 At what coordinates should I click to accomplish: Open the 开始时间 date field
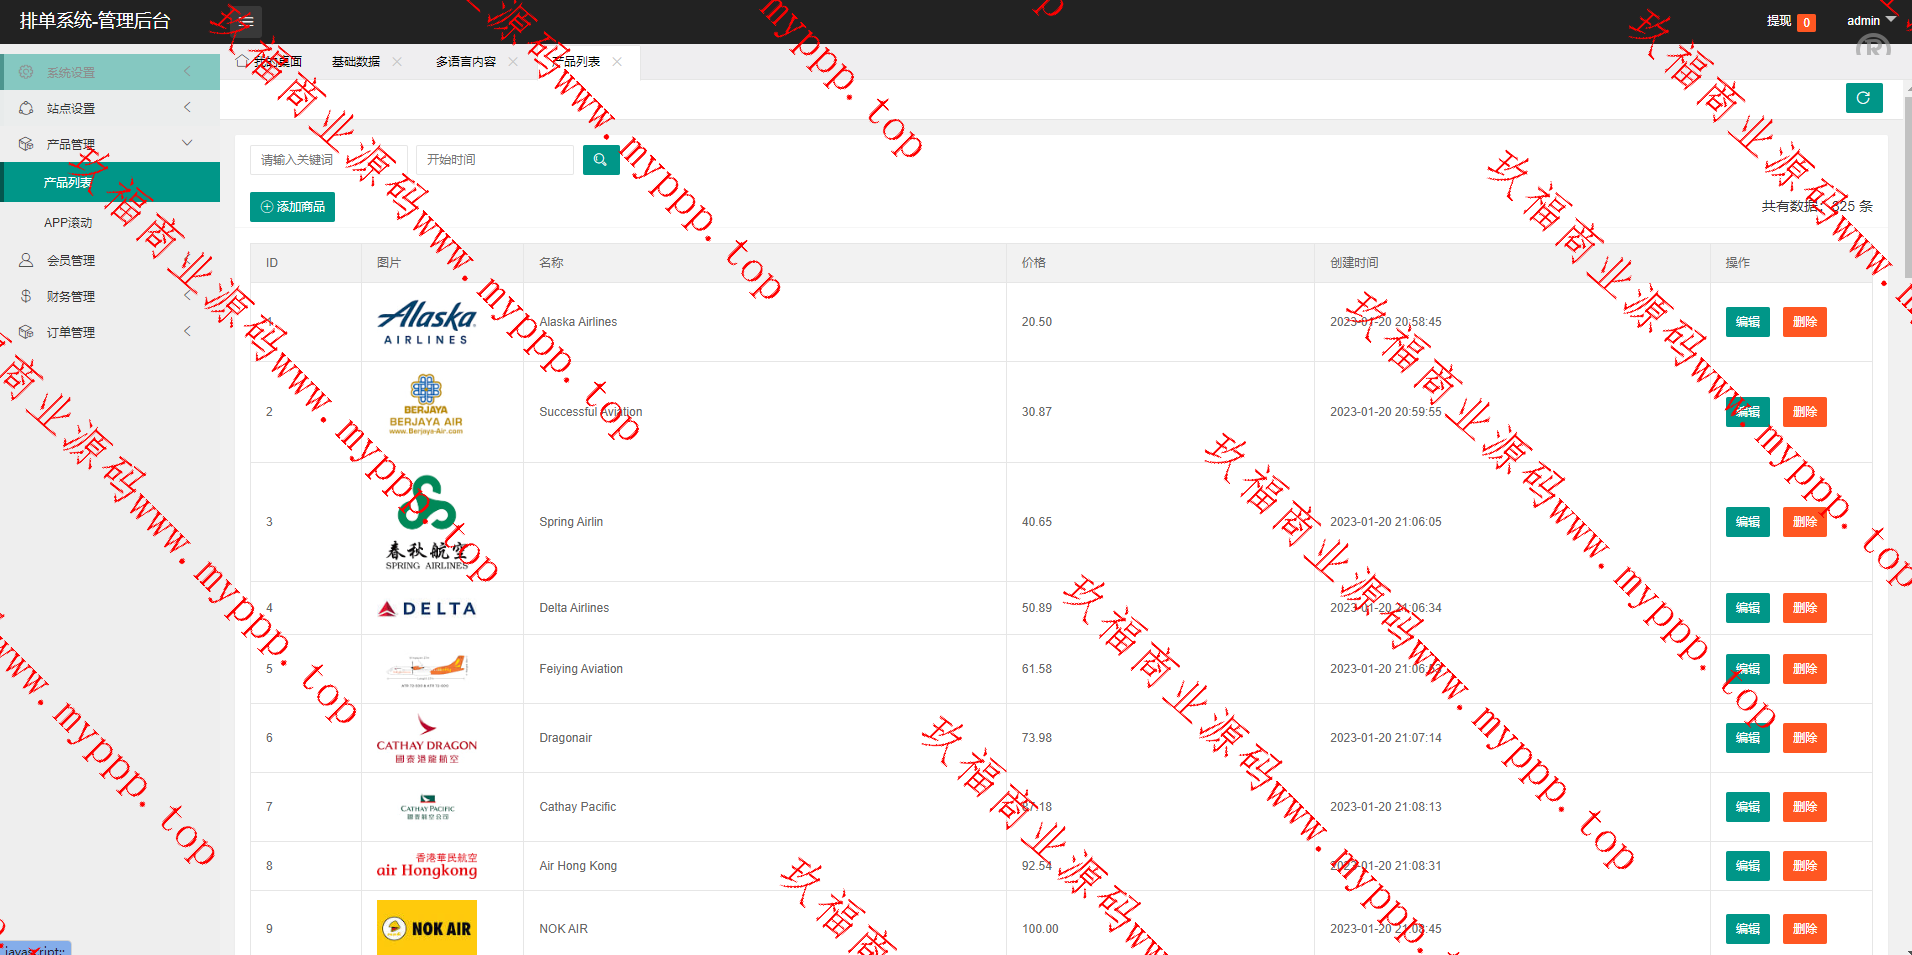(494, 160)
